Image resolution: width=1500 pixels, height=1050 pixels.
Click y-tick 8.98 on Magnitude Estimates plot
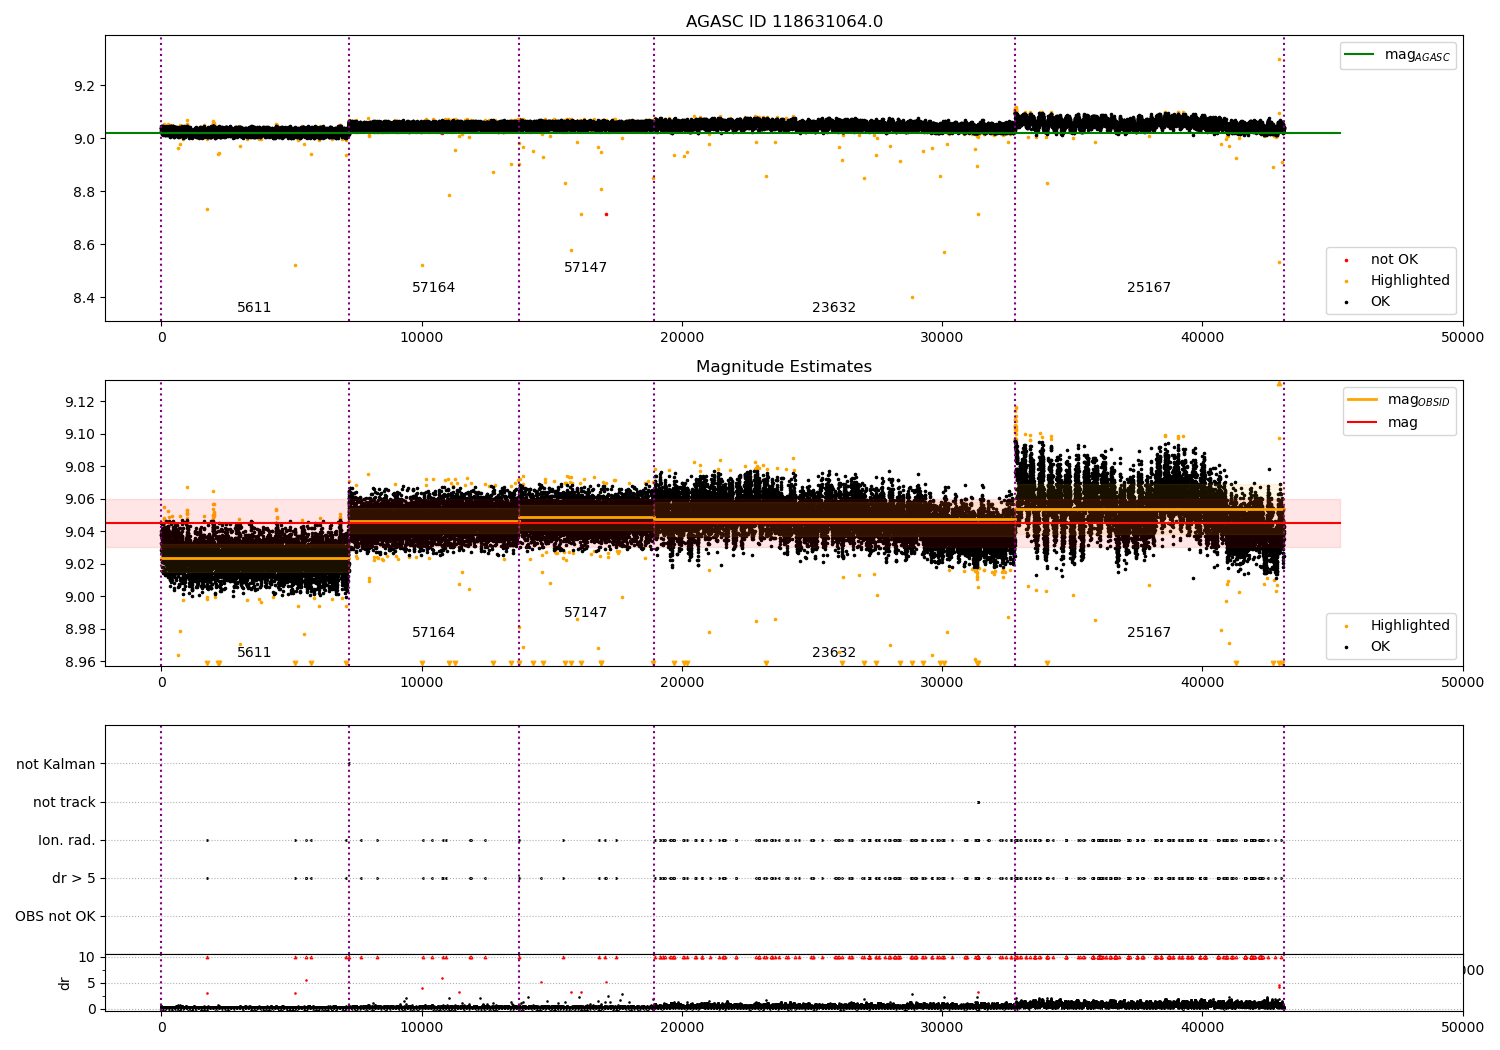click(x=80, y=630)
